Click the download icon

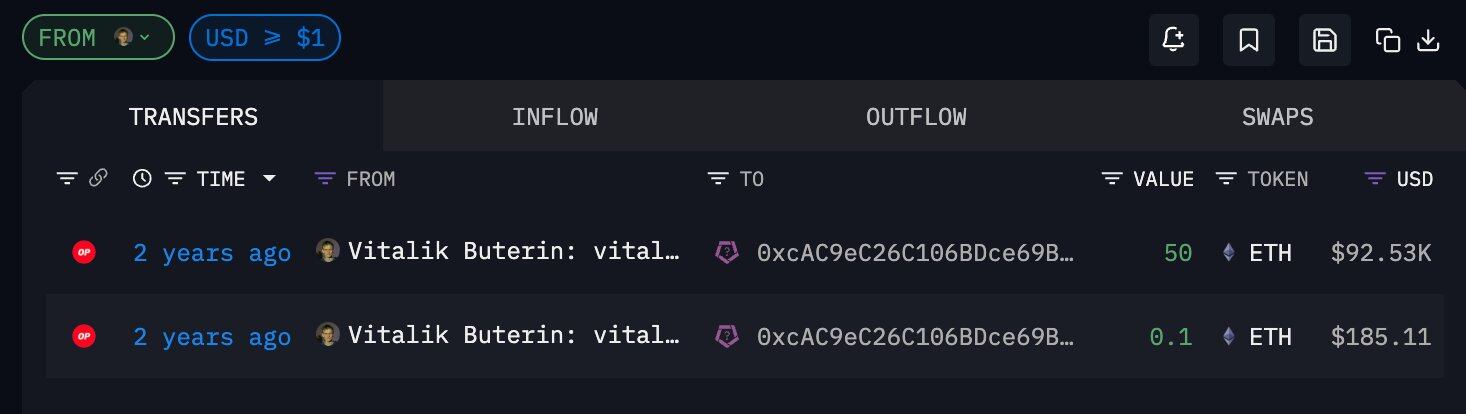[1429, 40]
